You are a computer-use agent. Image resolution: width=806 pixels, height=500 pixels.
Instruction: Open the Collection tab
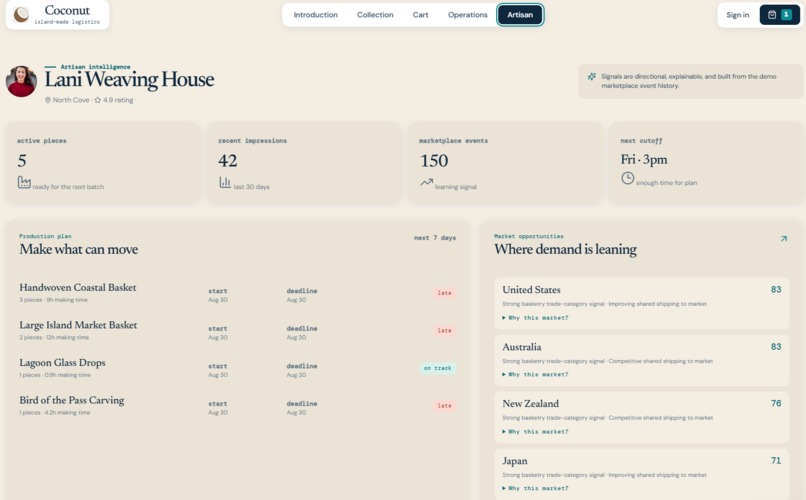(x=375, y=15)
